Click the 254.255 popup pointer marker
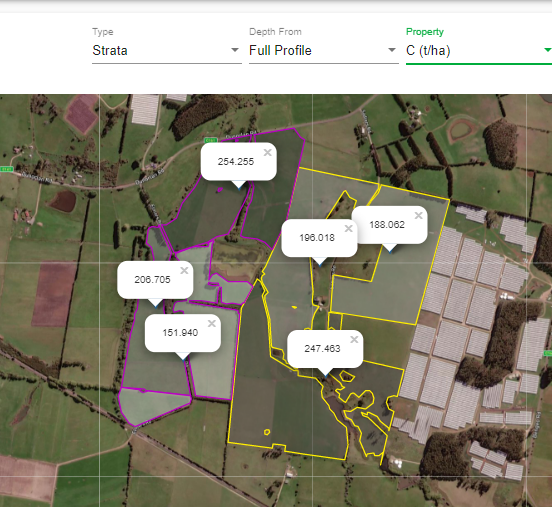This screenshot has height=507, width=552. [239, 185]
